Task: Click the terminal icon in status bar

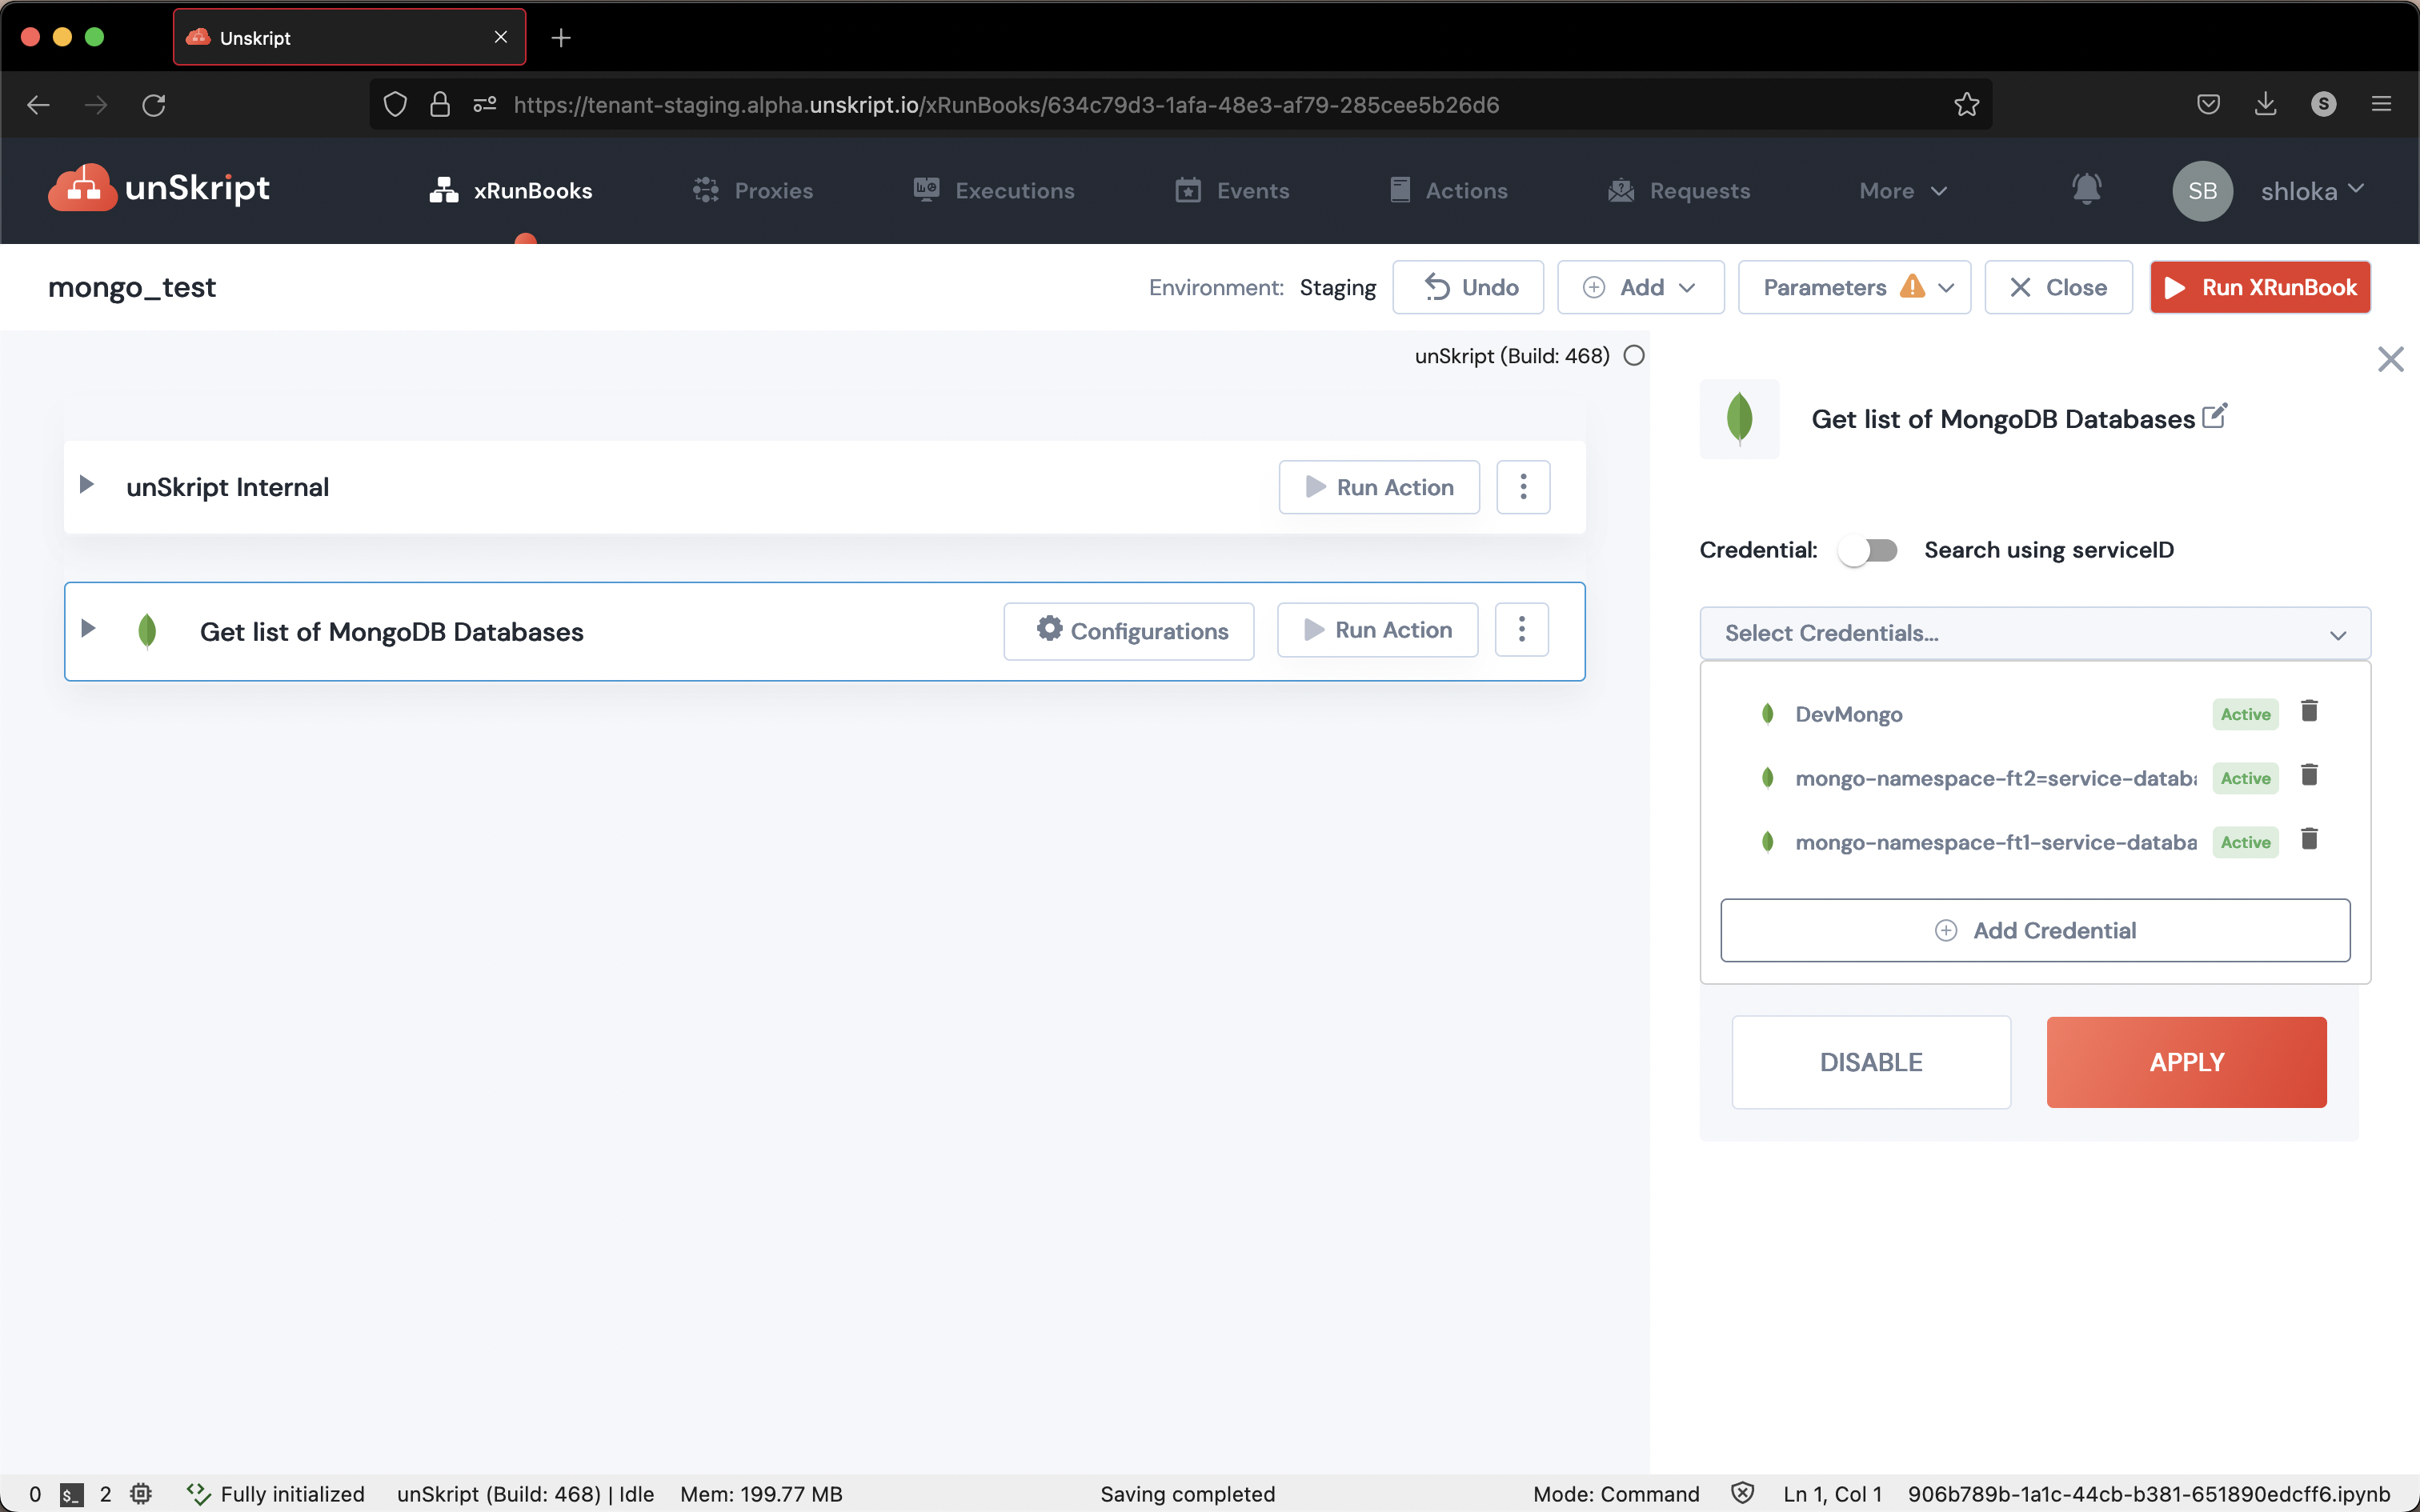Action: (71, 1495)
